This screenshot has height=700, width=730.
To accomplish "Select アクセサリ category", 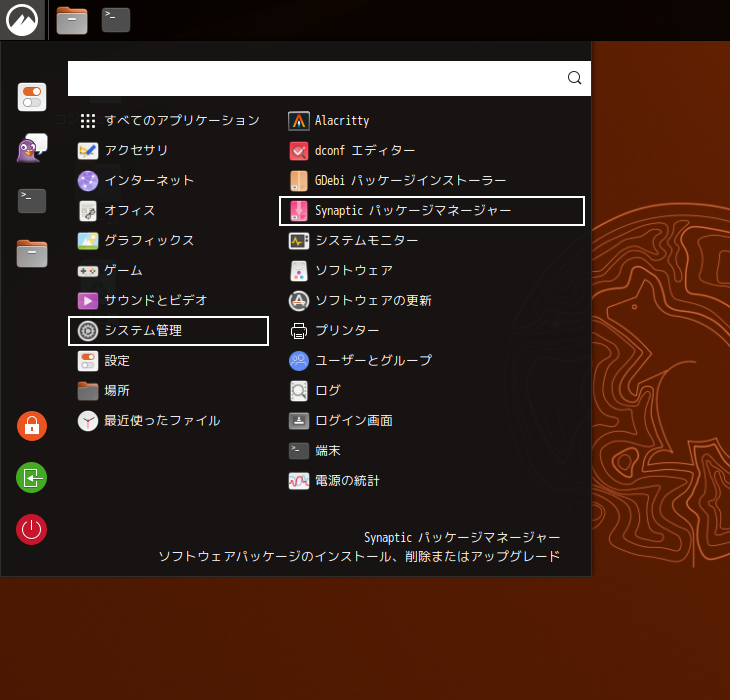I will 169,150.
